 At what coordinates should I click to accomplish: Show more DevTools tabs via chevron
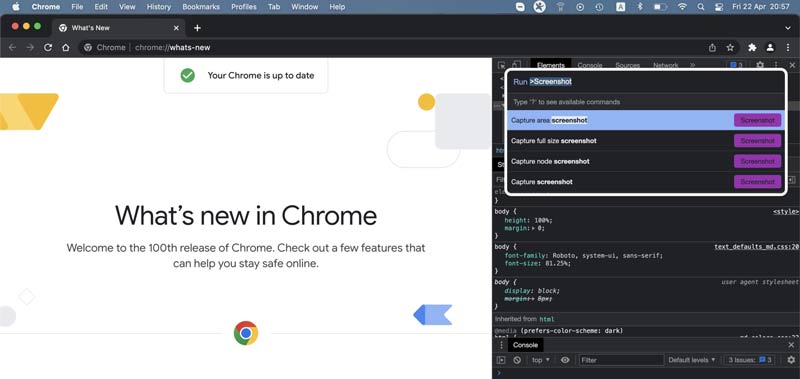click(x=692, y=65)
